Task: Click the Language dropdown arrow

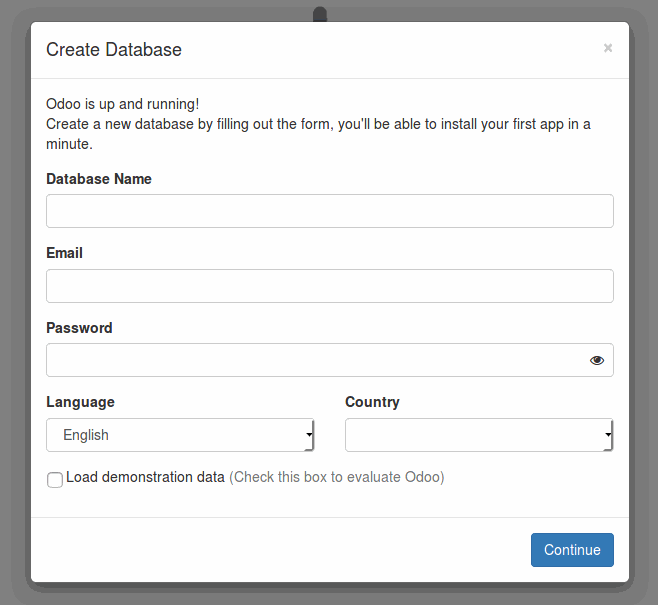Action: coord(309,435)
